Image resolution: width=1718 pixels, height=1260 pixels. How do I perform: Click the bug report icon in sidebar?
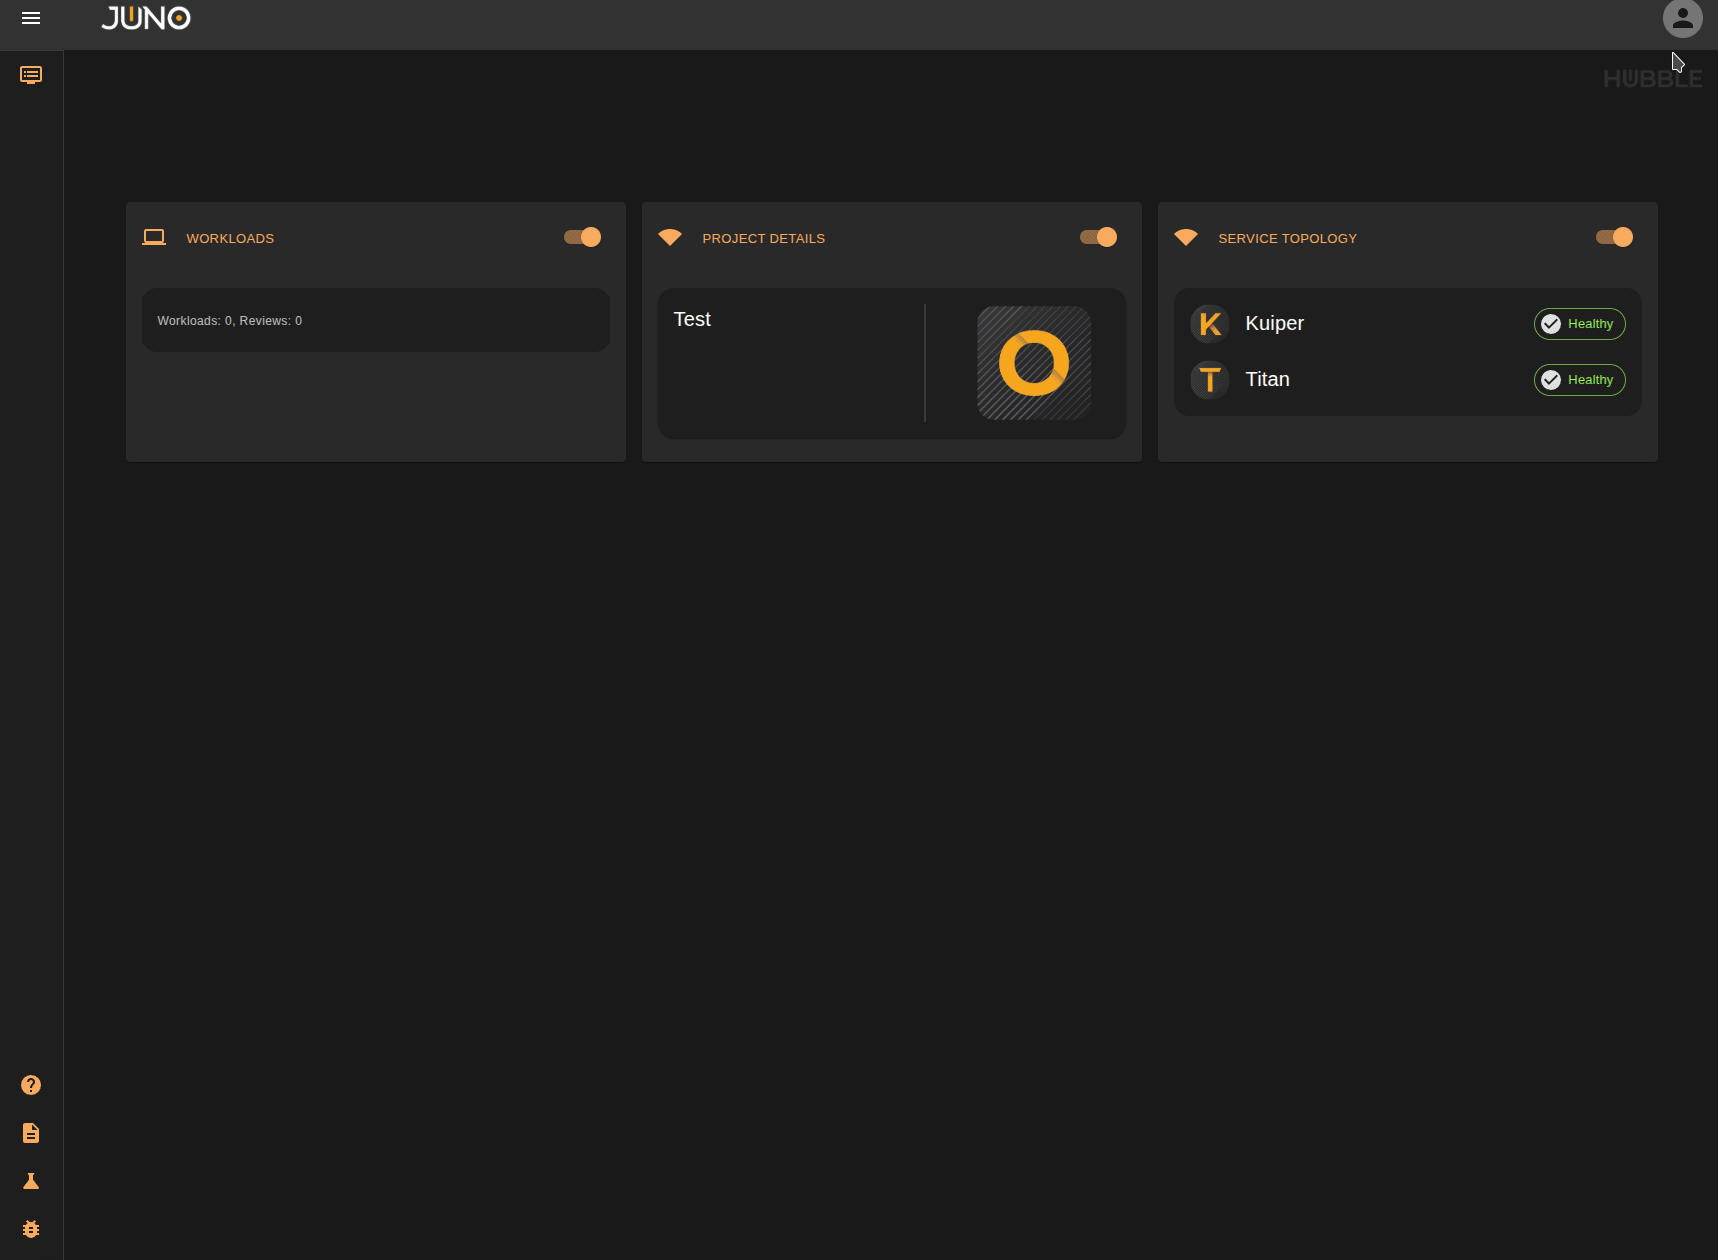click(31, 1229)
